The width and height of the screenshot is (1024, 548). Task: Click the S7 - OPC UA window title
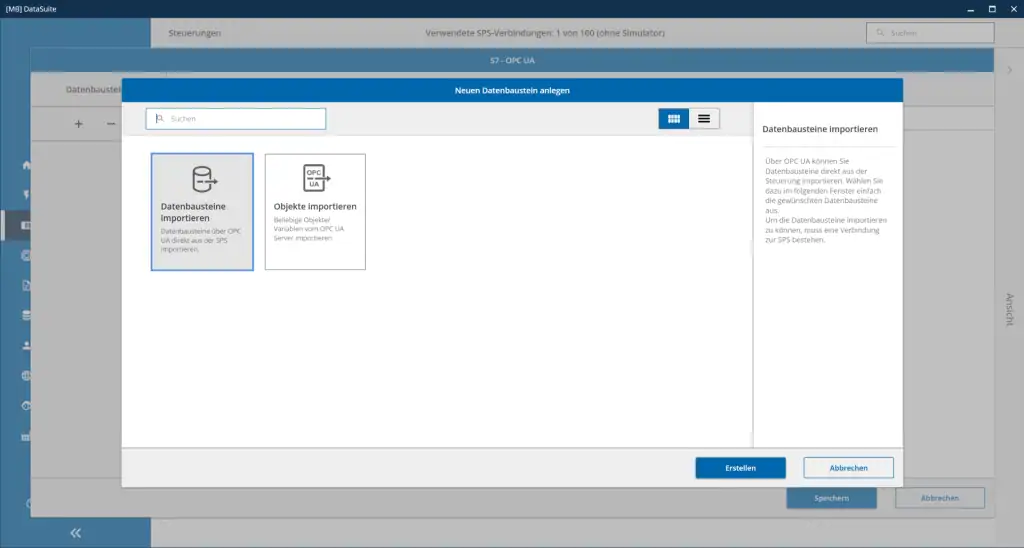512,60
